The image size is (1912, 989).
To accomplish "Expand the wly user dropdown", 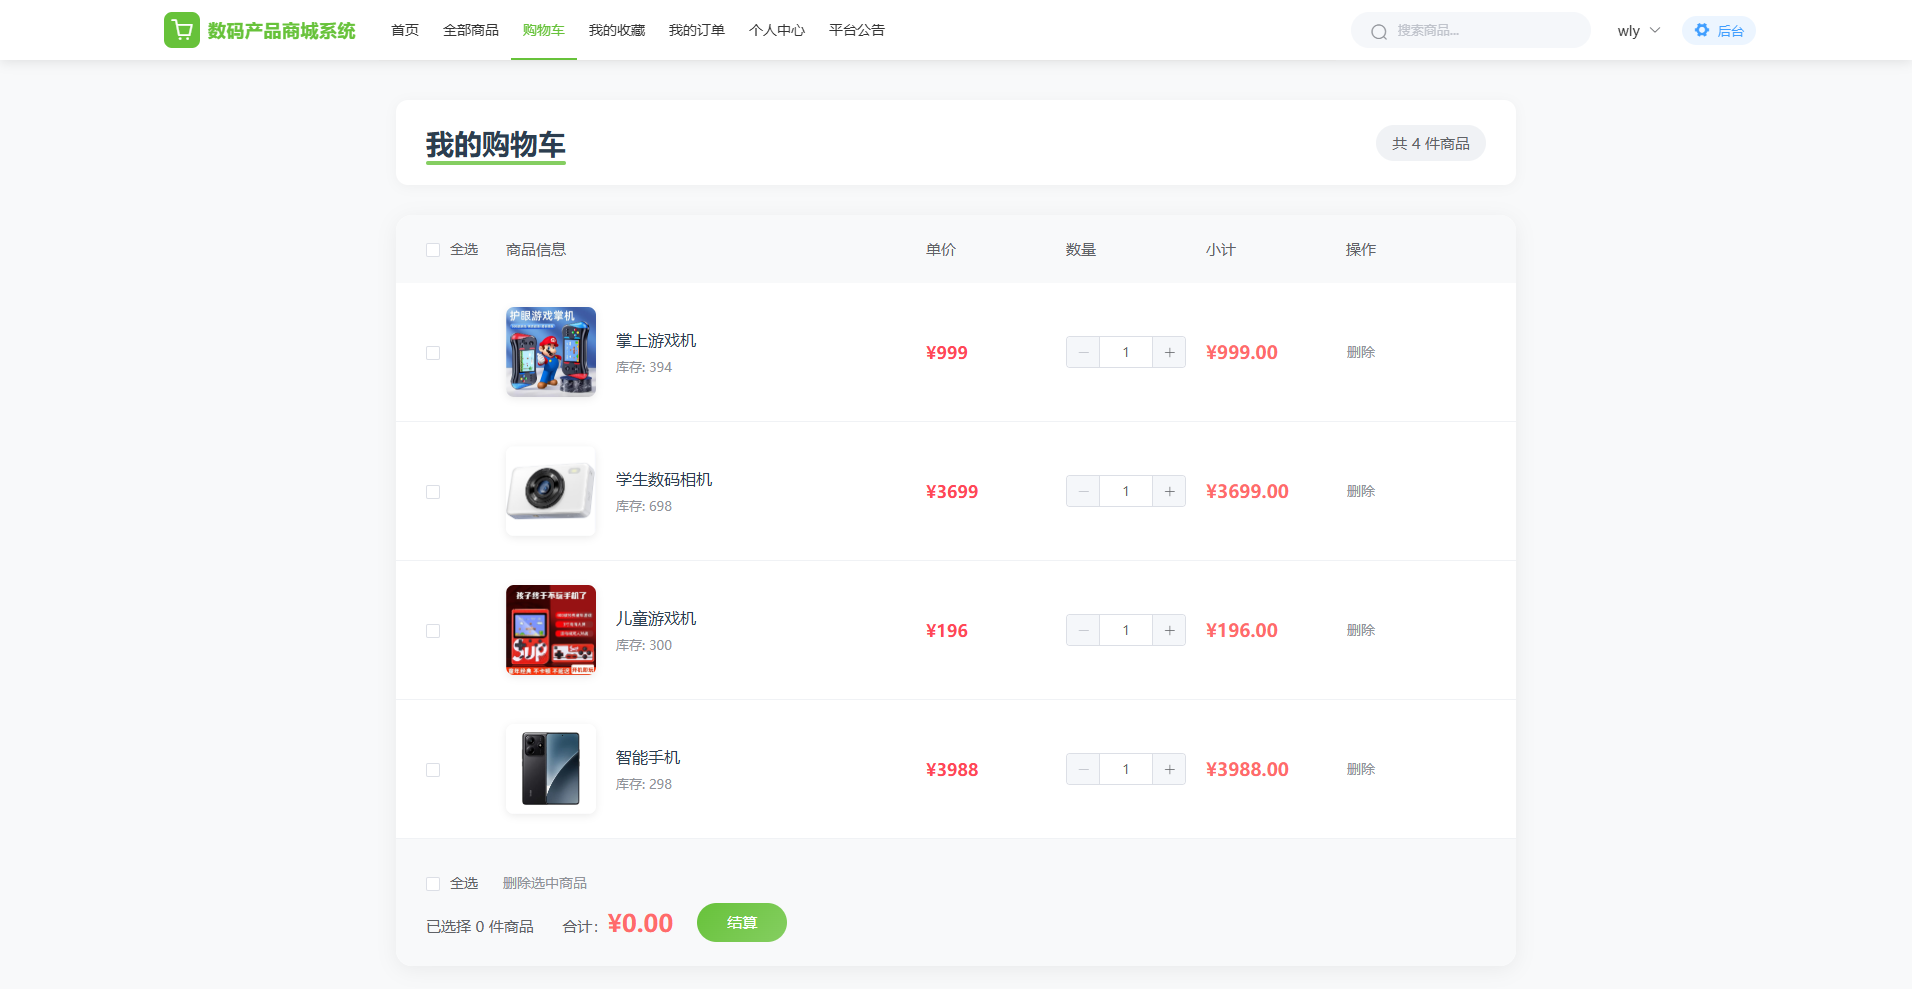I will [x=1638, y=31].
